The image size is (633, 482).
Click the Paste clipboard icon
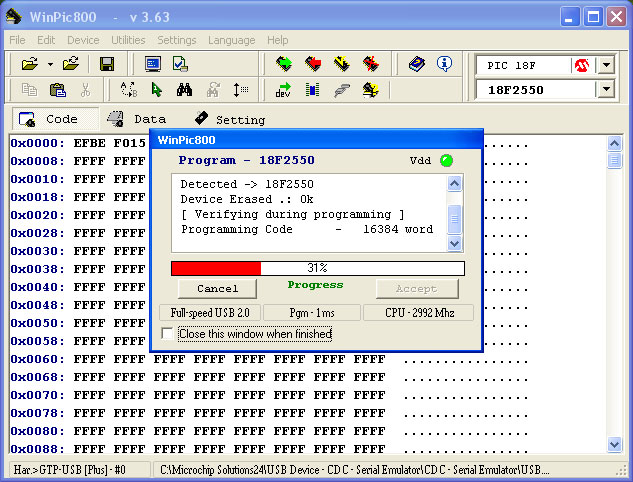(x=57, y=90)
